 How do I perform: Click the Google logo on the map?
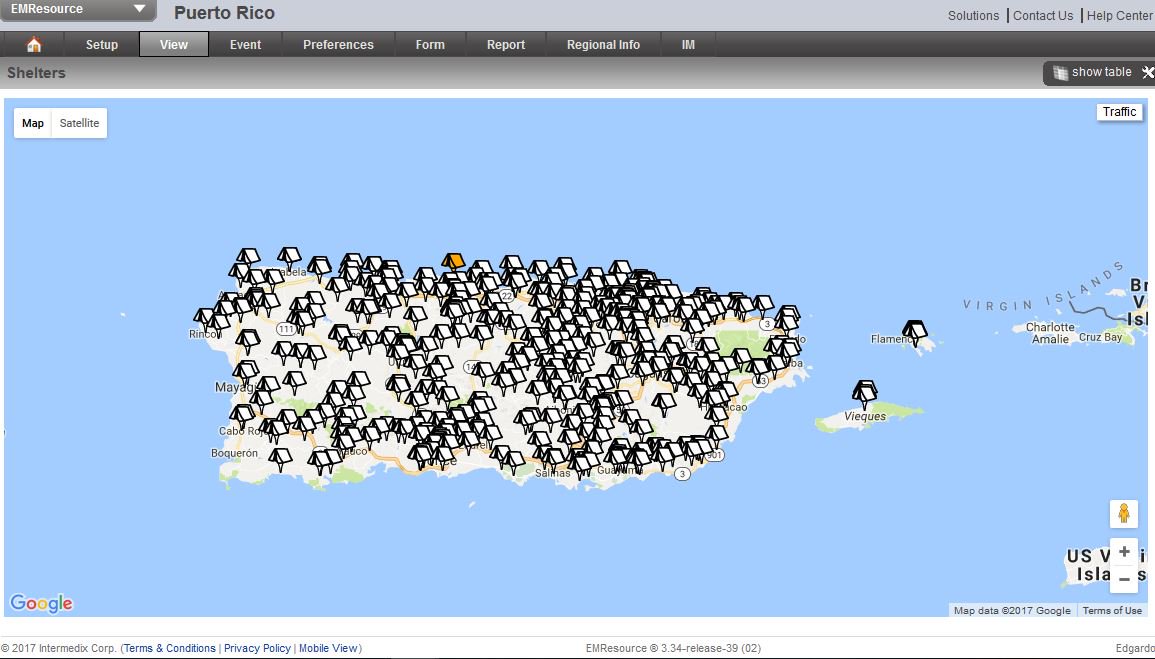41,603
